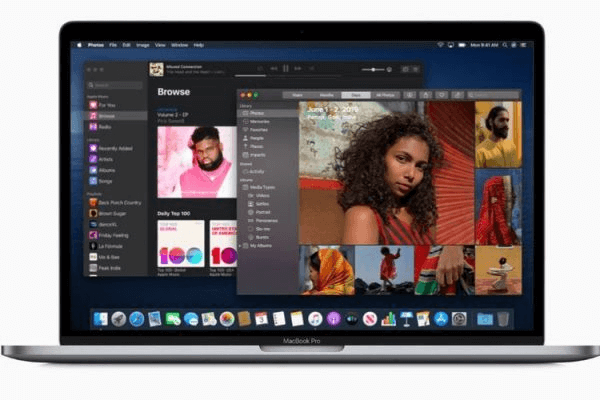Open Wi-Fi status in menu bar
The height and width of the screenshot is (400, 600).
pyautogui.click(x=440, y=45)
